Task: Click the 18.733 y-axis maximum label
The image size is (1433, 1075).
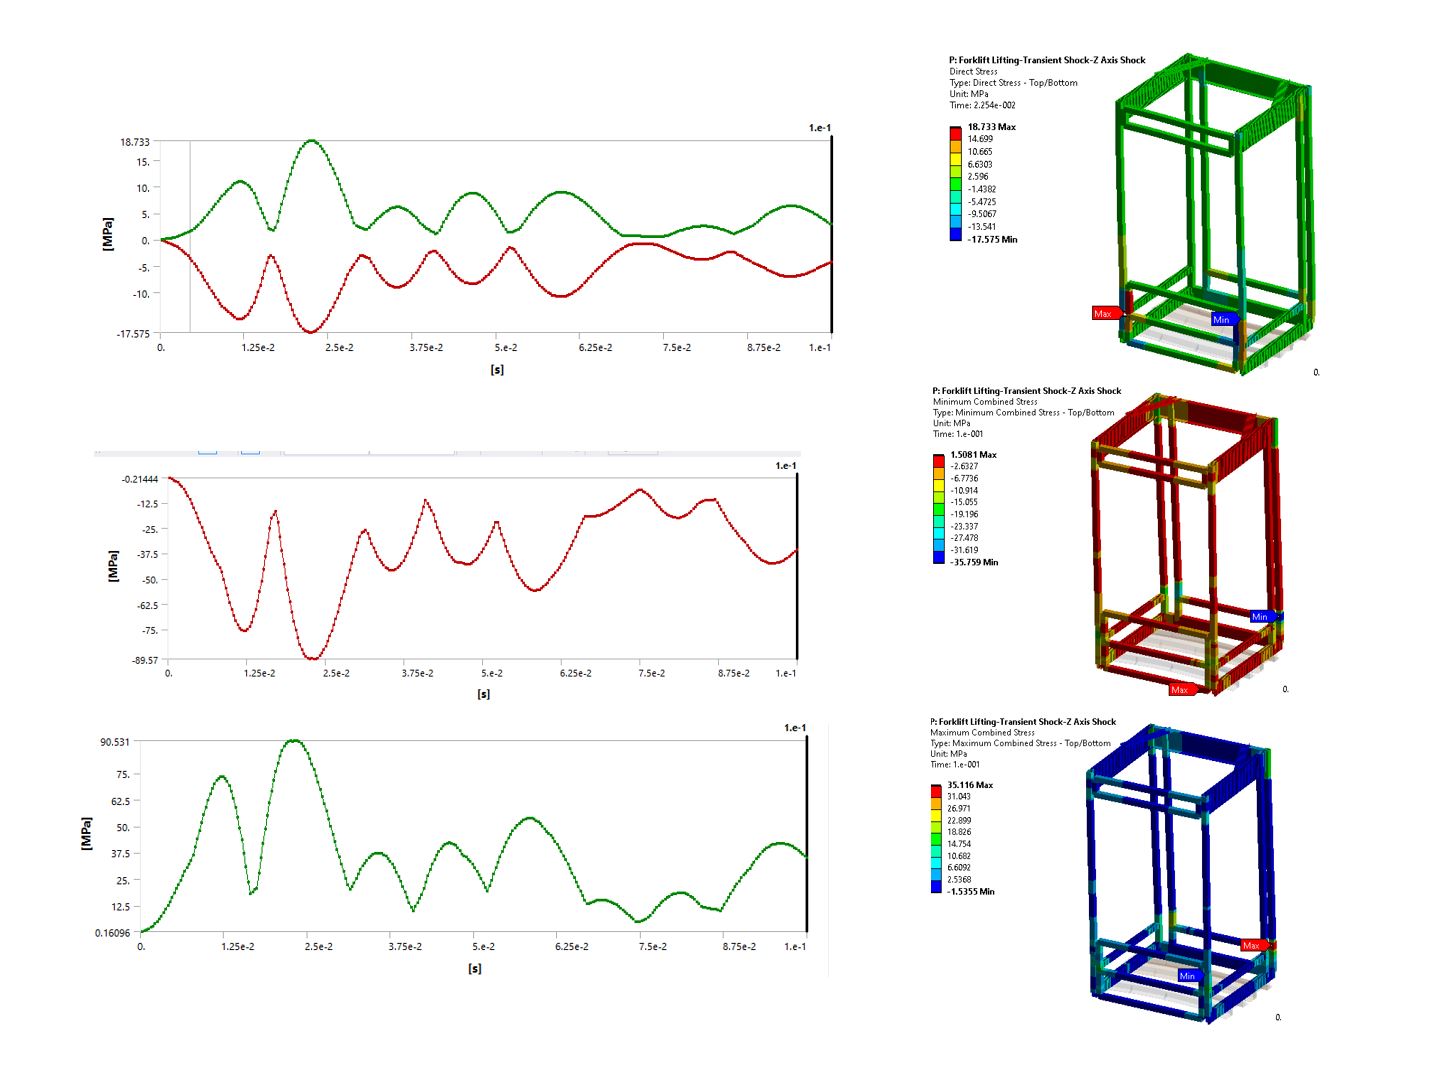Action: point(135,142)
